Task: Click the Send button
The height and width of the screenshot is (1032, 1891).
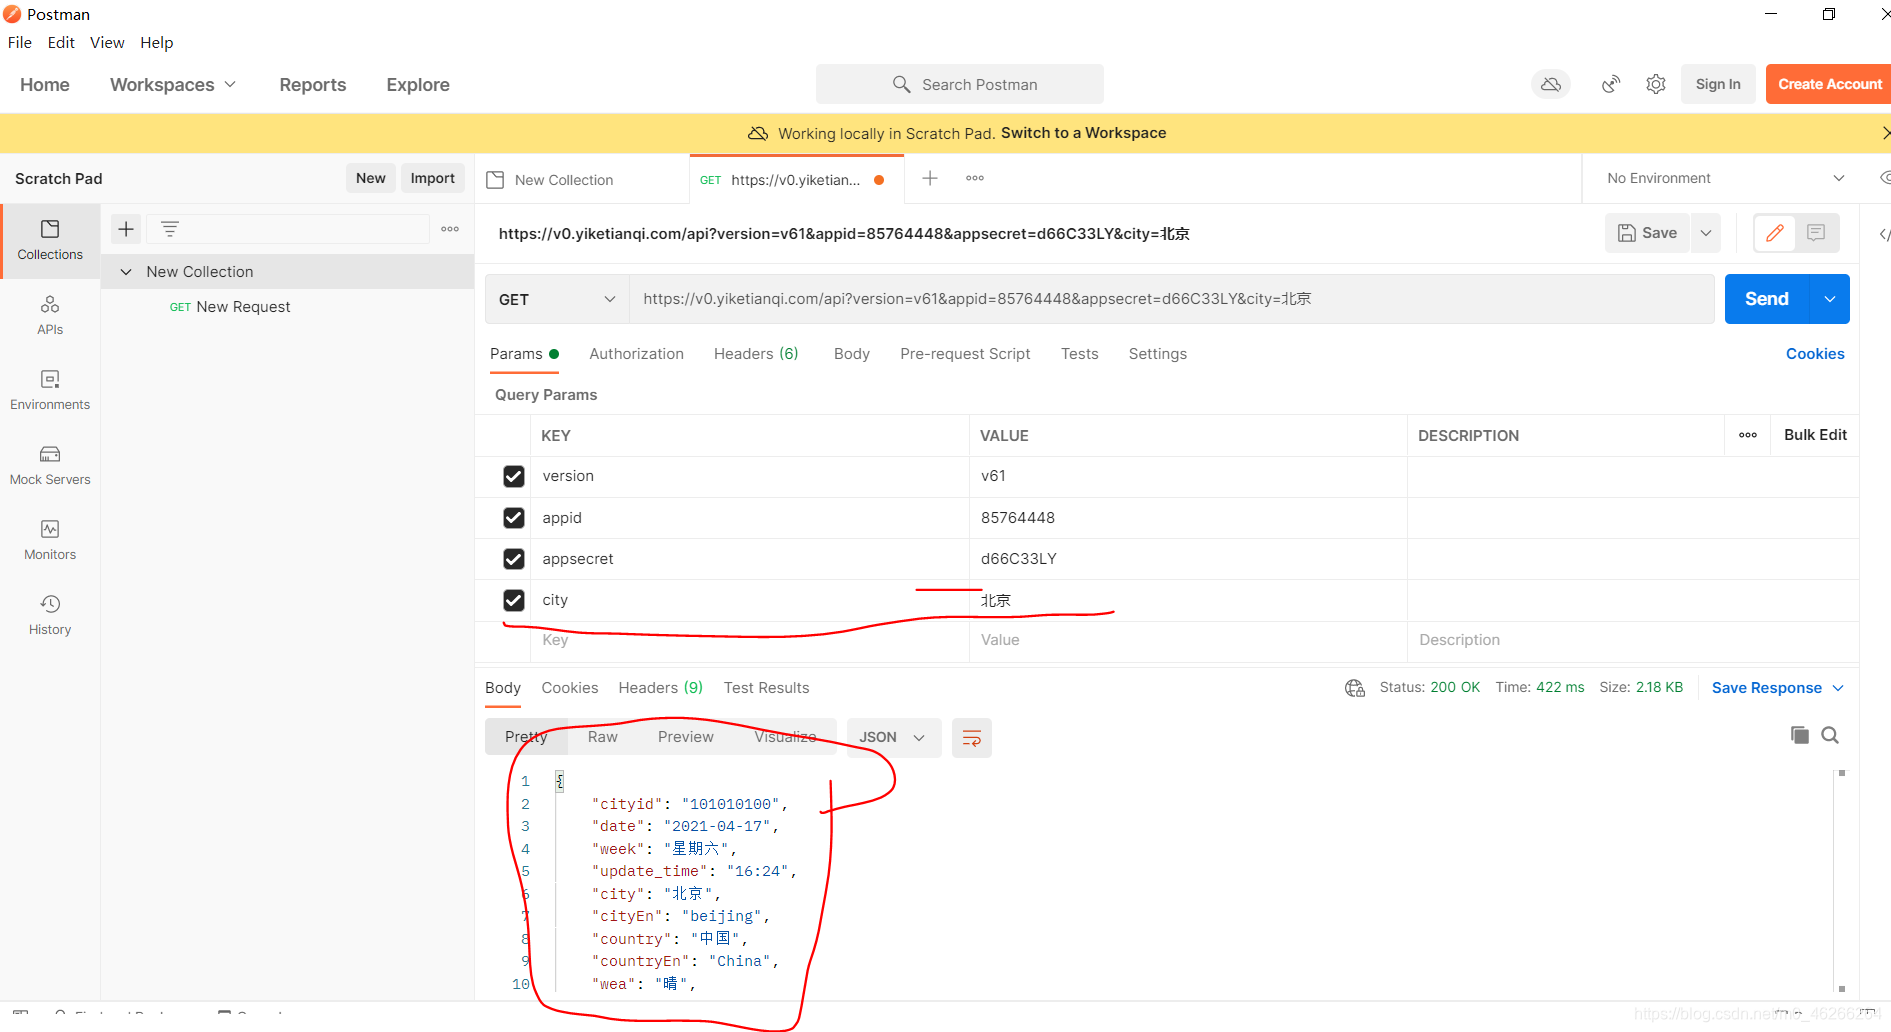Action: pyautogui.click(x=1767, y=299)
